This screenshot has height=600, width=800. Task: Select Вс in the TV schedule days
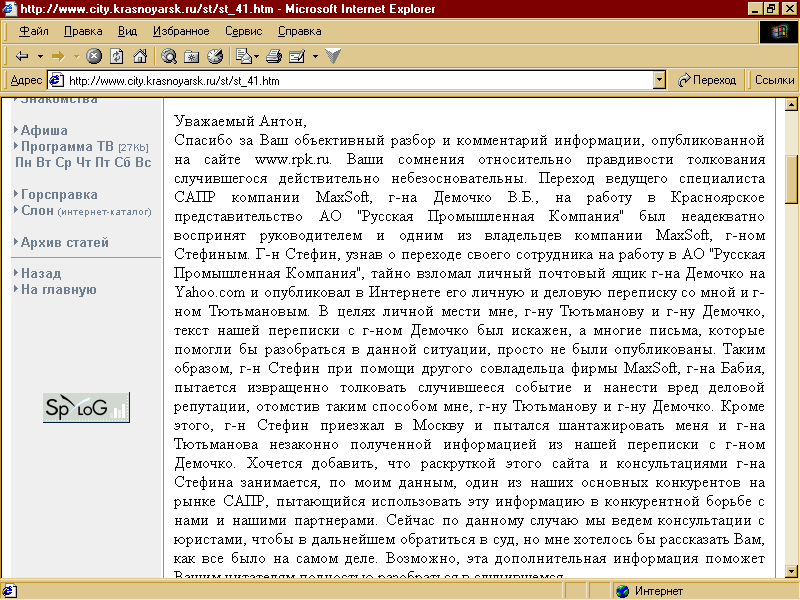tap(143, 162)
